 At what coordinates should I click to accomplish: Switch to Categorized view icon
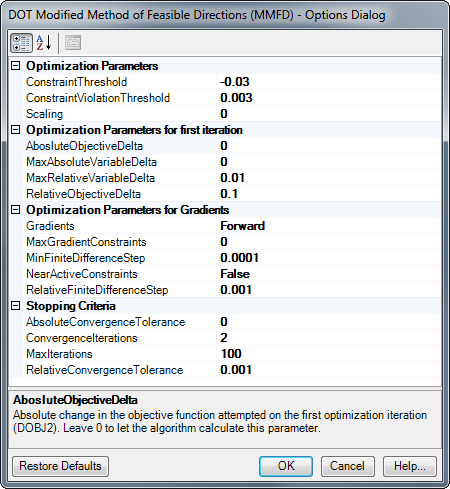(21, 43)
